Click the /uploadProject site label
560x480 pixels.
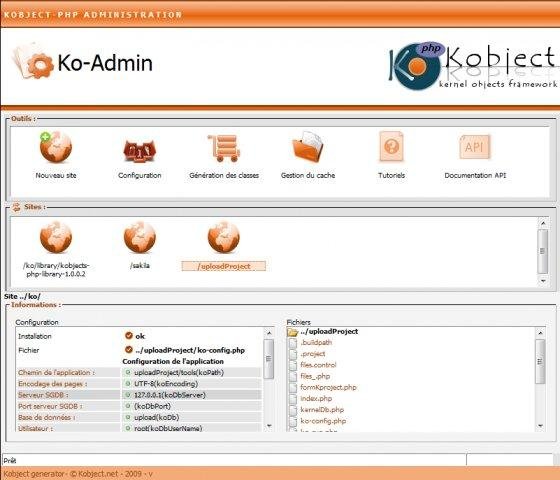[x=224, y=266]
